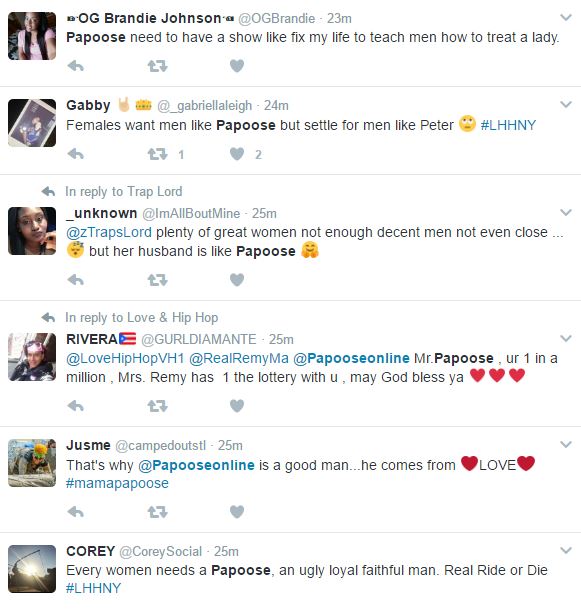
Task: Reply to RIVERA's tweet
Action: click(x=75, y=406)
